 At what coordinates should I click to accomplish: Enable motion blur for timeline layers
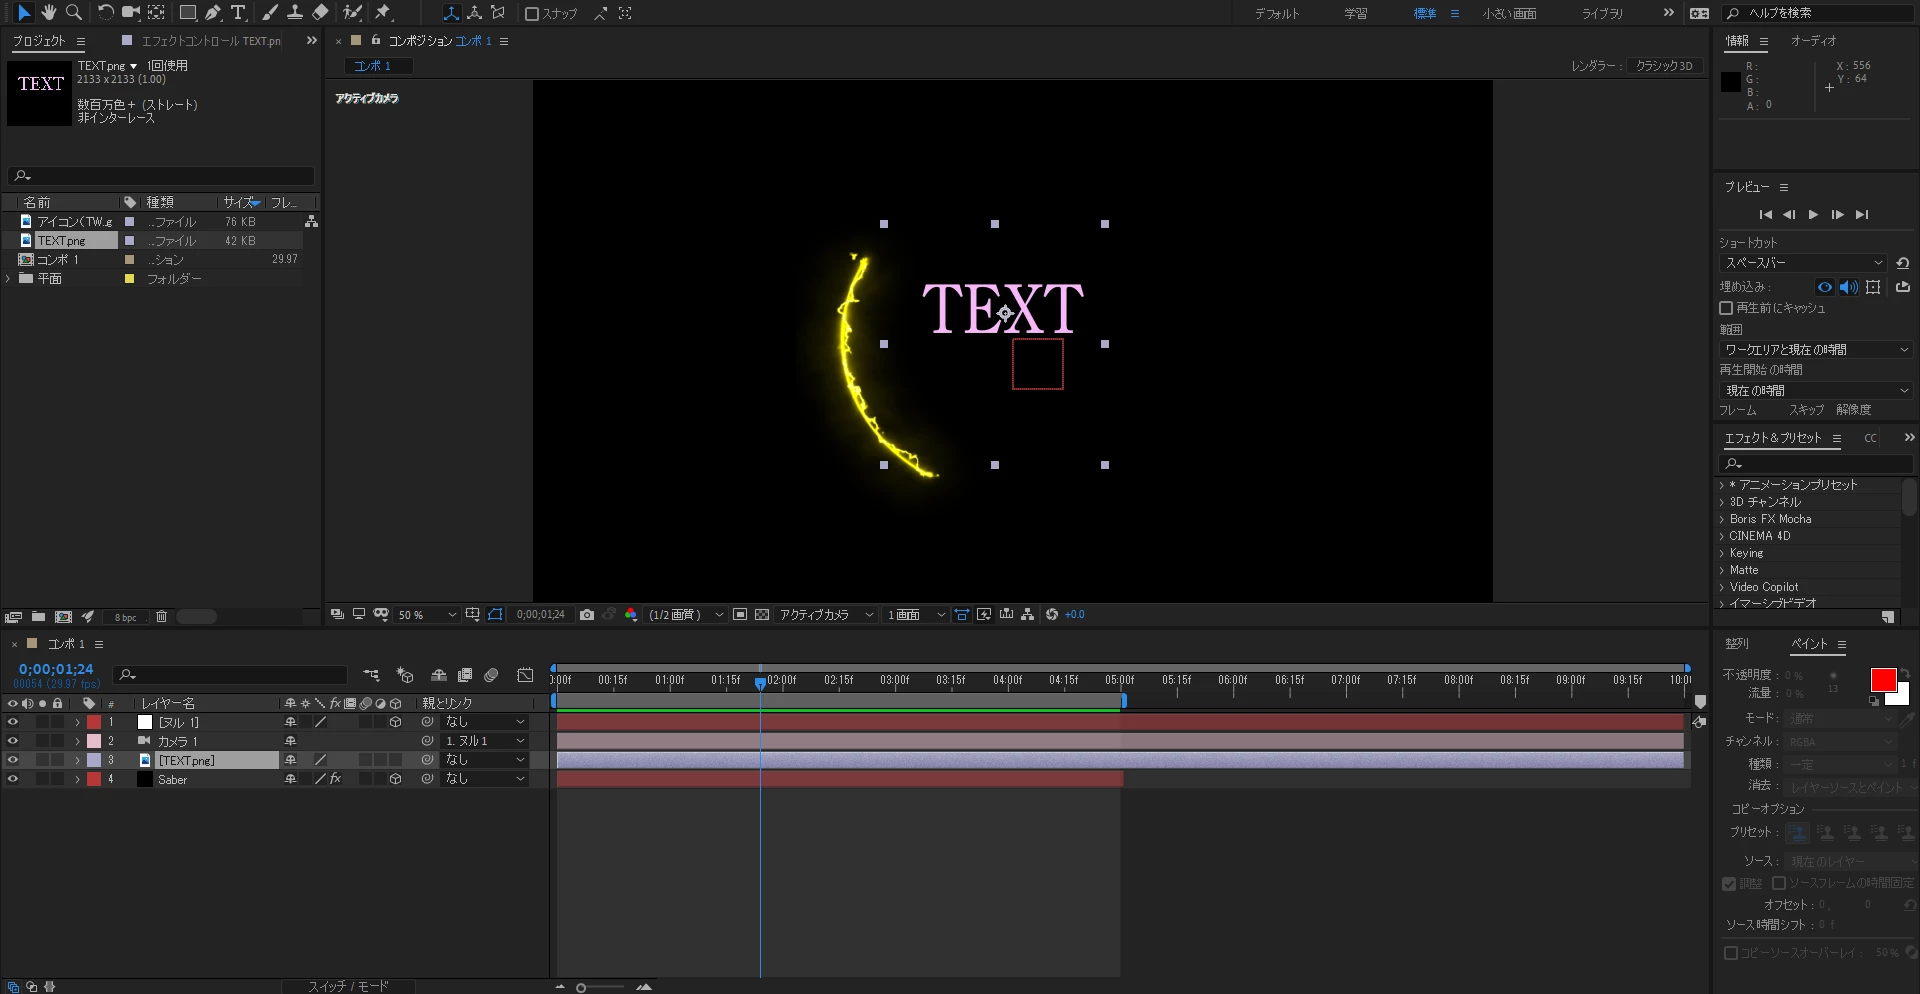491,676
